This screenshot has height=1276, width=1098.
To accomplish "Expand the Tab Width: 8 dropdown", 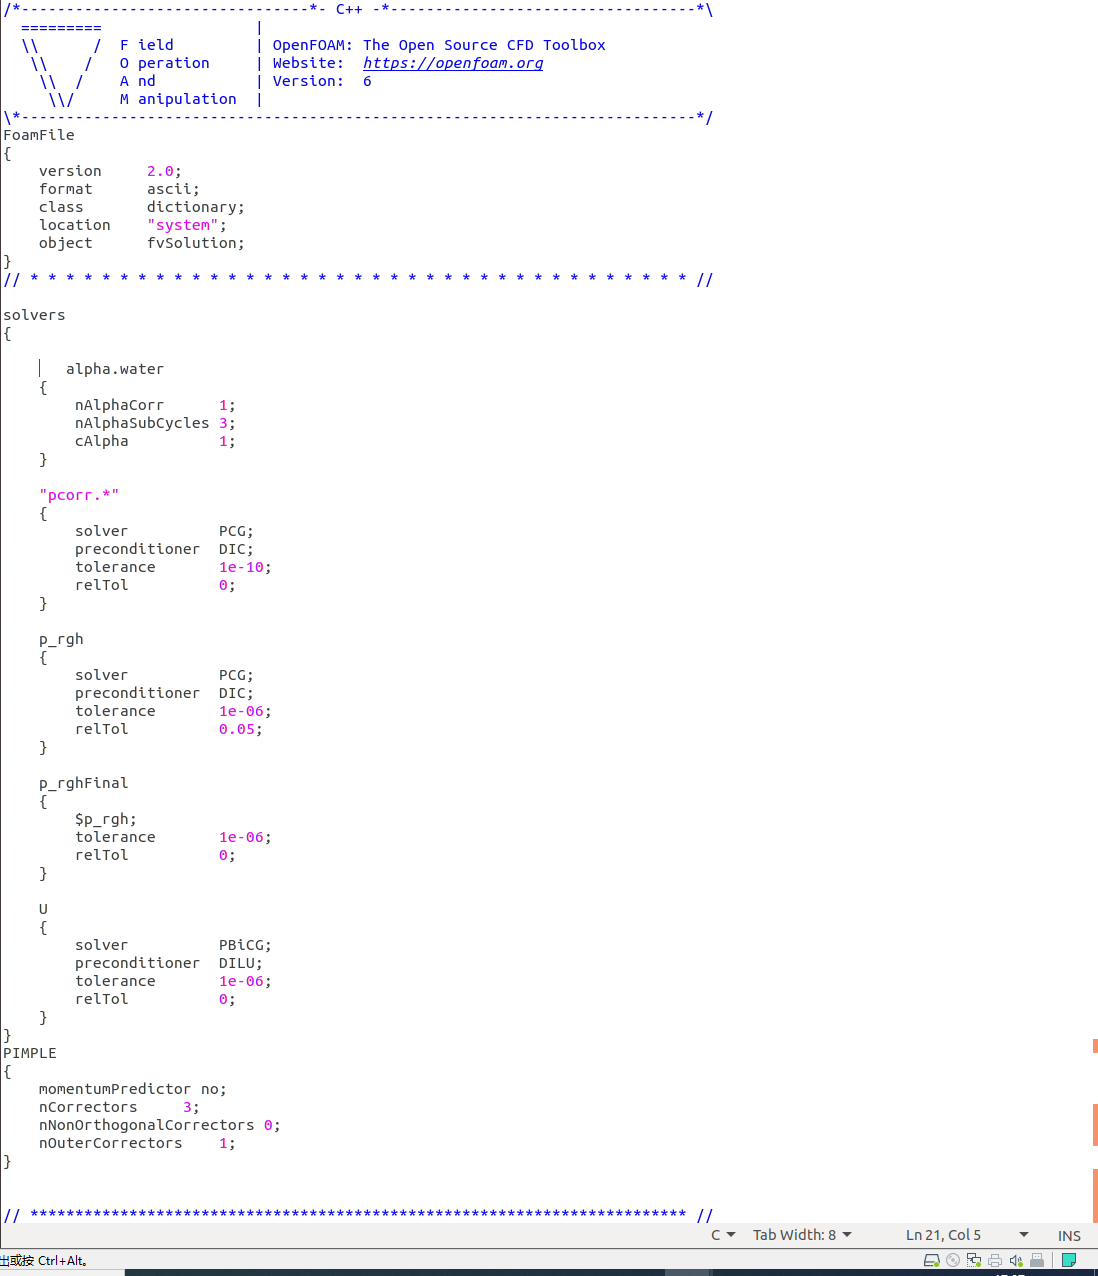I will (802, 1235).
